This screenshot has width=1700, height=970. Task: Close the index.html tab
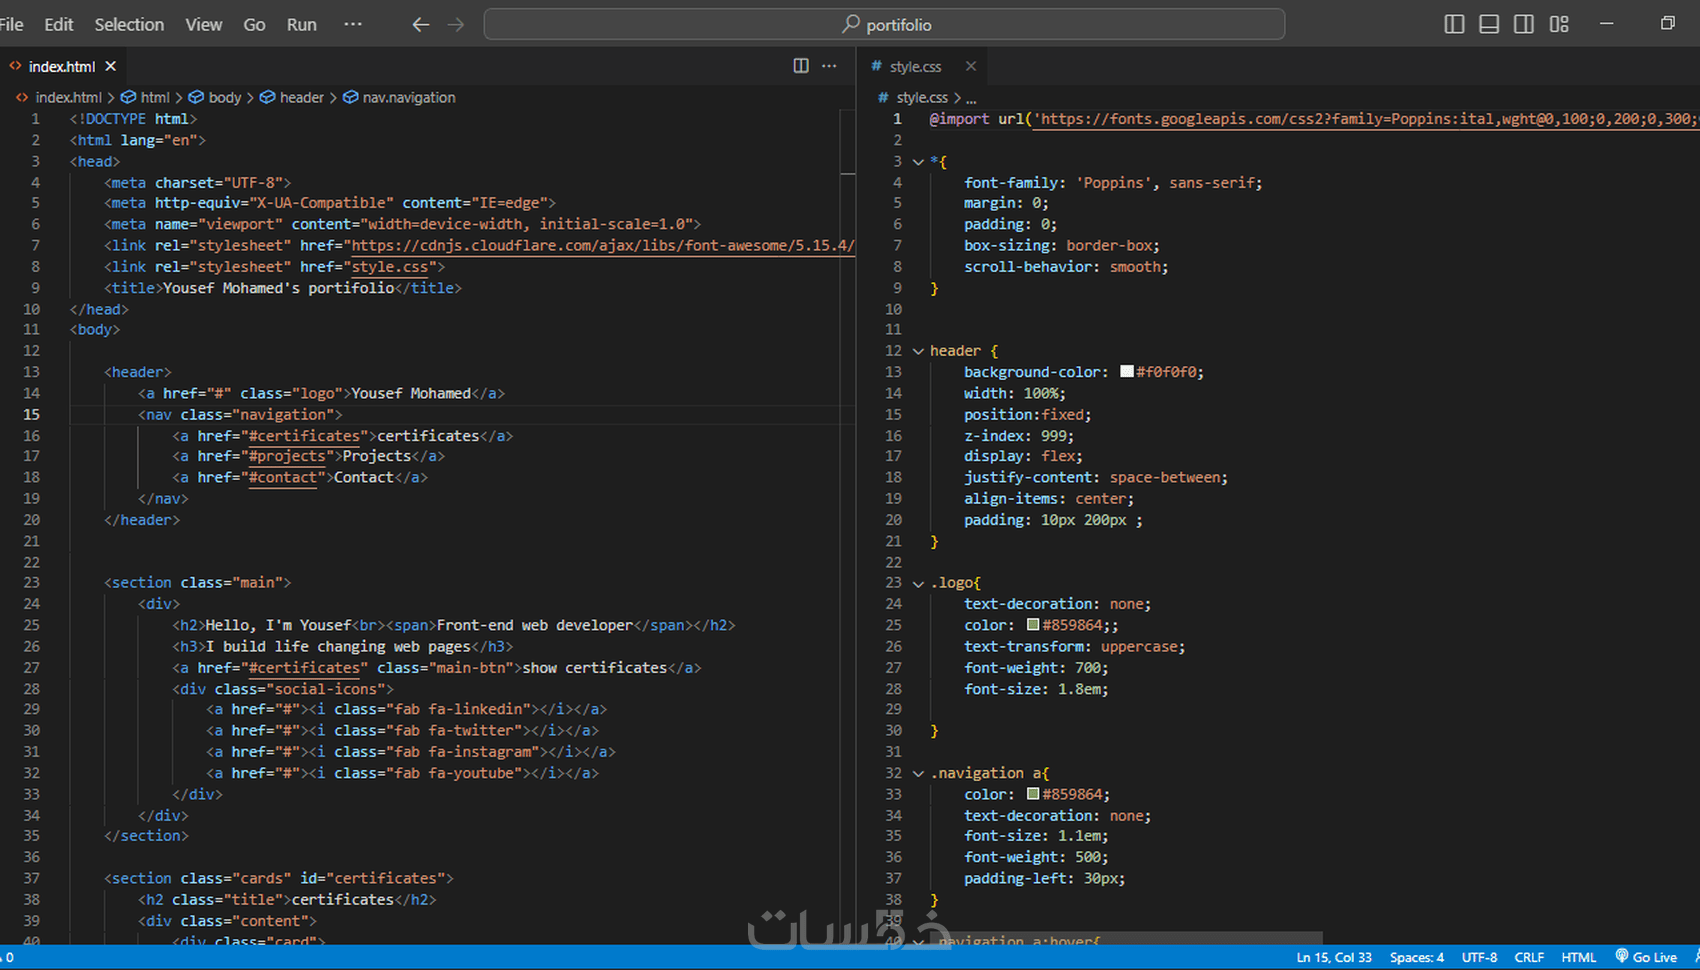111,66
